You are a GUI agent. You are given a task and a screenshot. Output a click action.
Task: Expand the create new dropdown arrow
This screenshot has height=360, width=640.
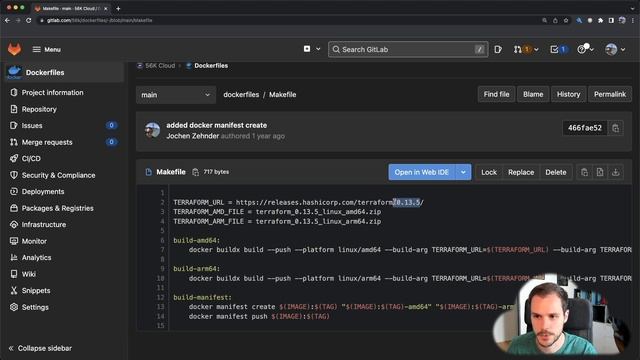point(318,49)
